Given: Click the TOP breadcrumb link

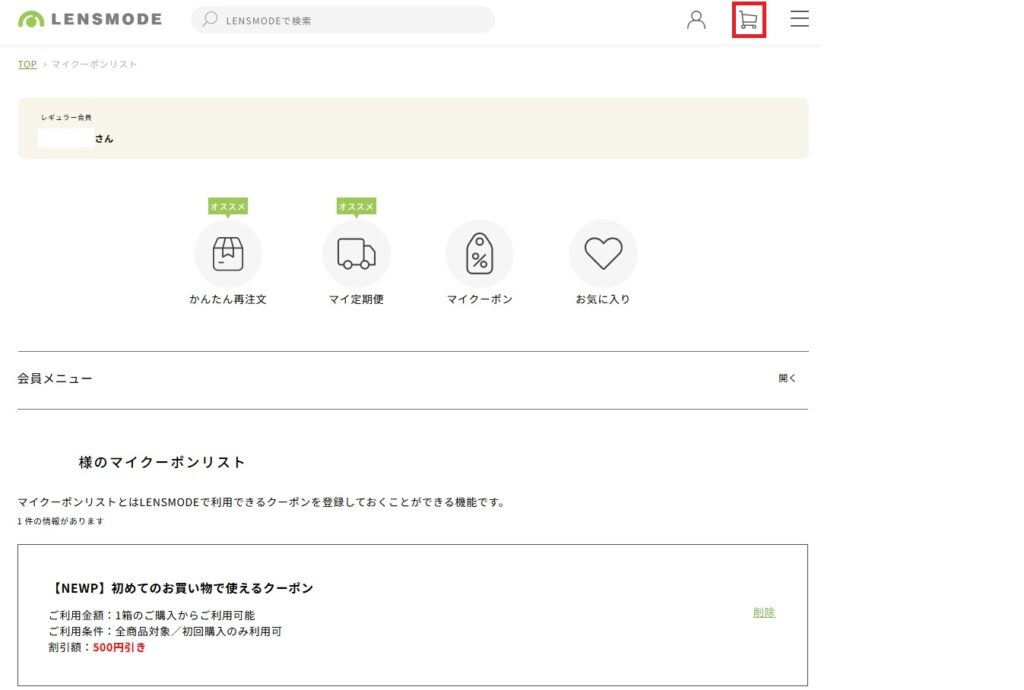Looking at the screenshot, I should (x=27, y=64).
